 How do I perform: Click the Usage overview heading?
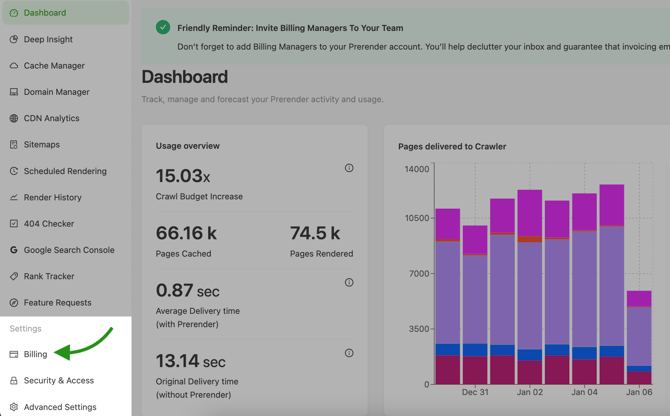pos(188,146)
